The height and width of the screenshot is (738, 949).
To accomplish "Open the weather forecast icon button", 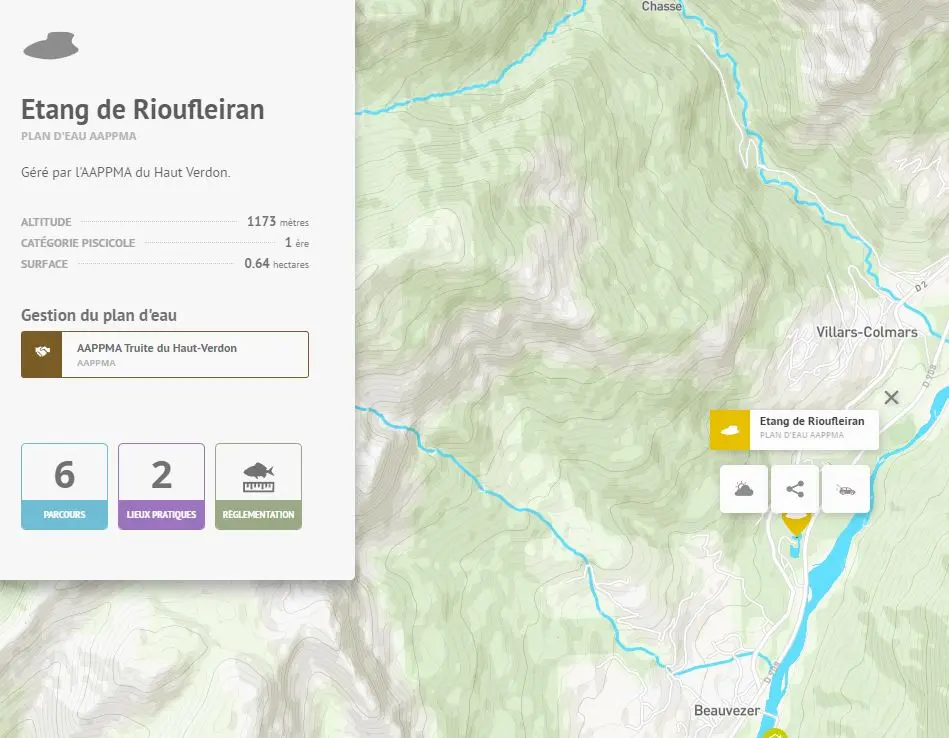I will click(744, 489).
